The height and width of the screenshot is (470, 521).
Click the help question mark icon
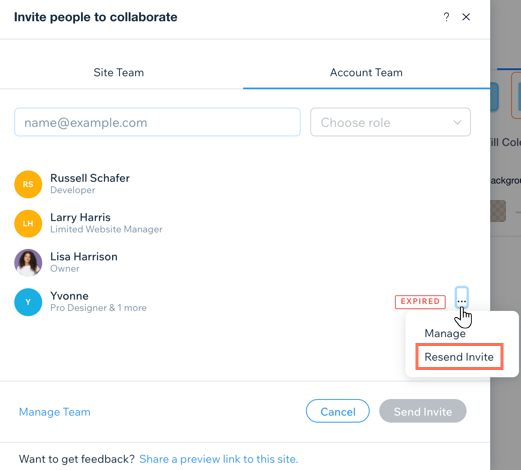click(x=446, y=17)
